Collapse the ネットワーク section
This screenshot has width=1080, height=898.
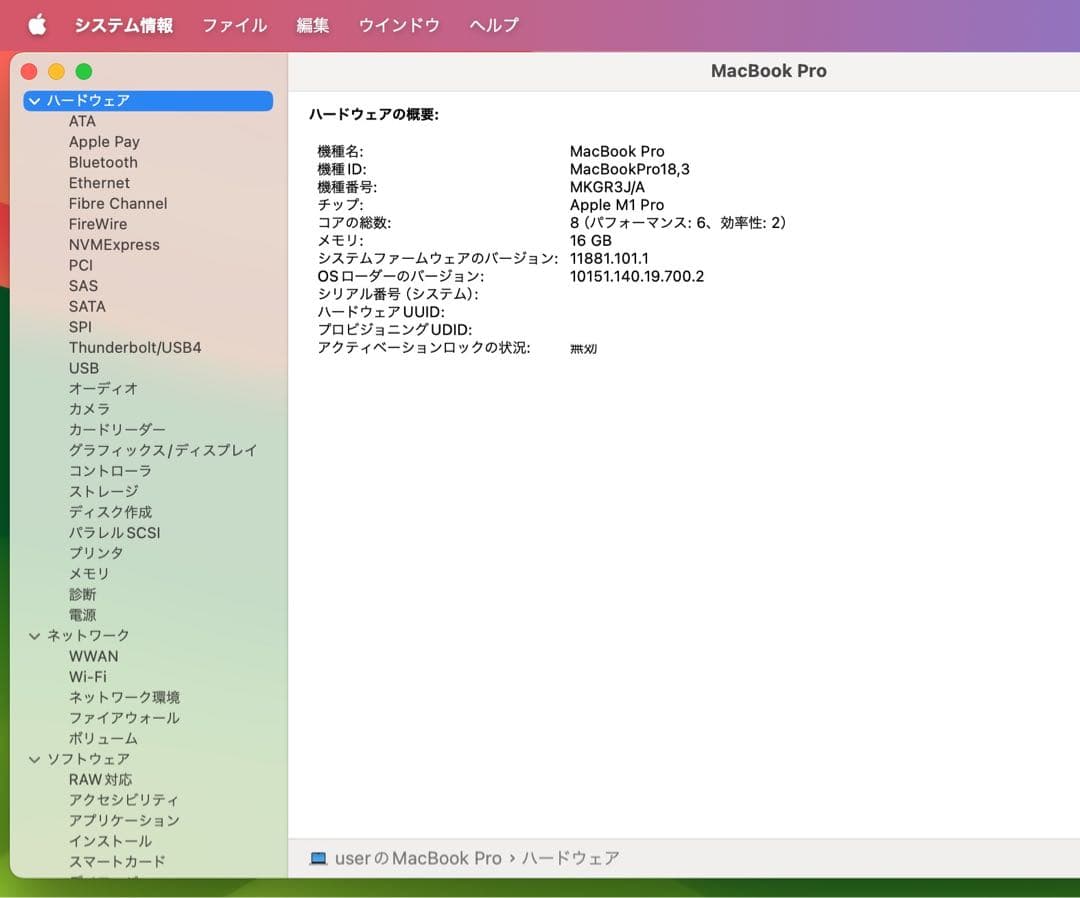(35, 635)
